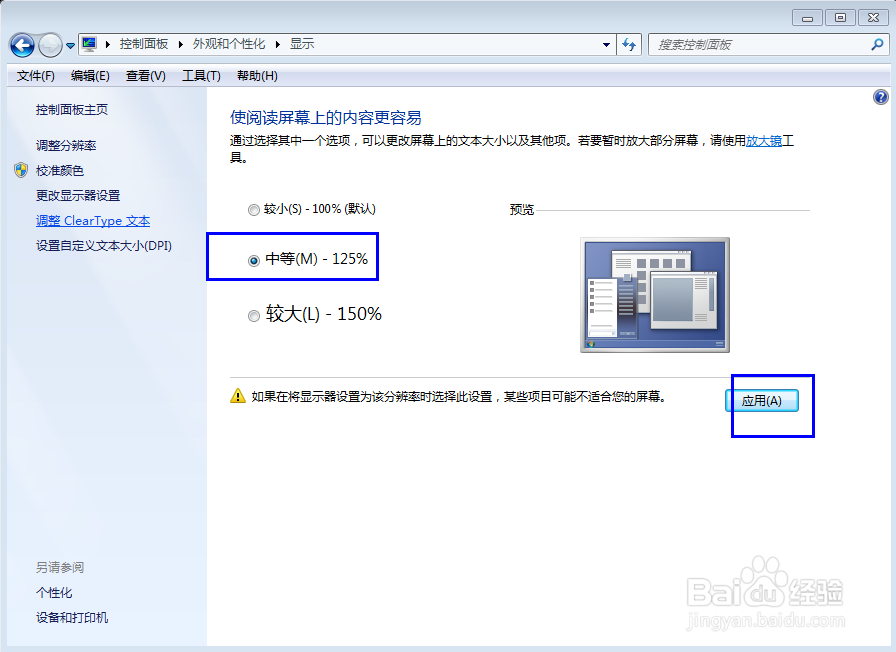This screenshot has width=896, height=652.
Task: Open the address bar dropdown arrow
Action: [606, 44]
